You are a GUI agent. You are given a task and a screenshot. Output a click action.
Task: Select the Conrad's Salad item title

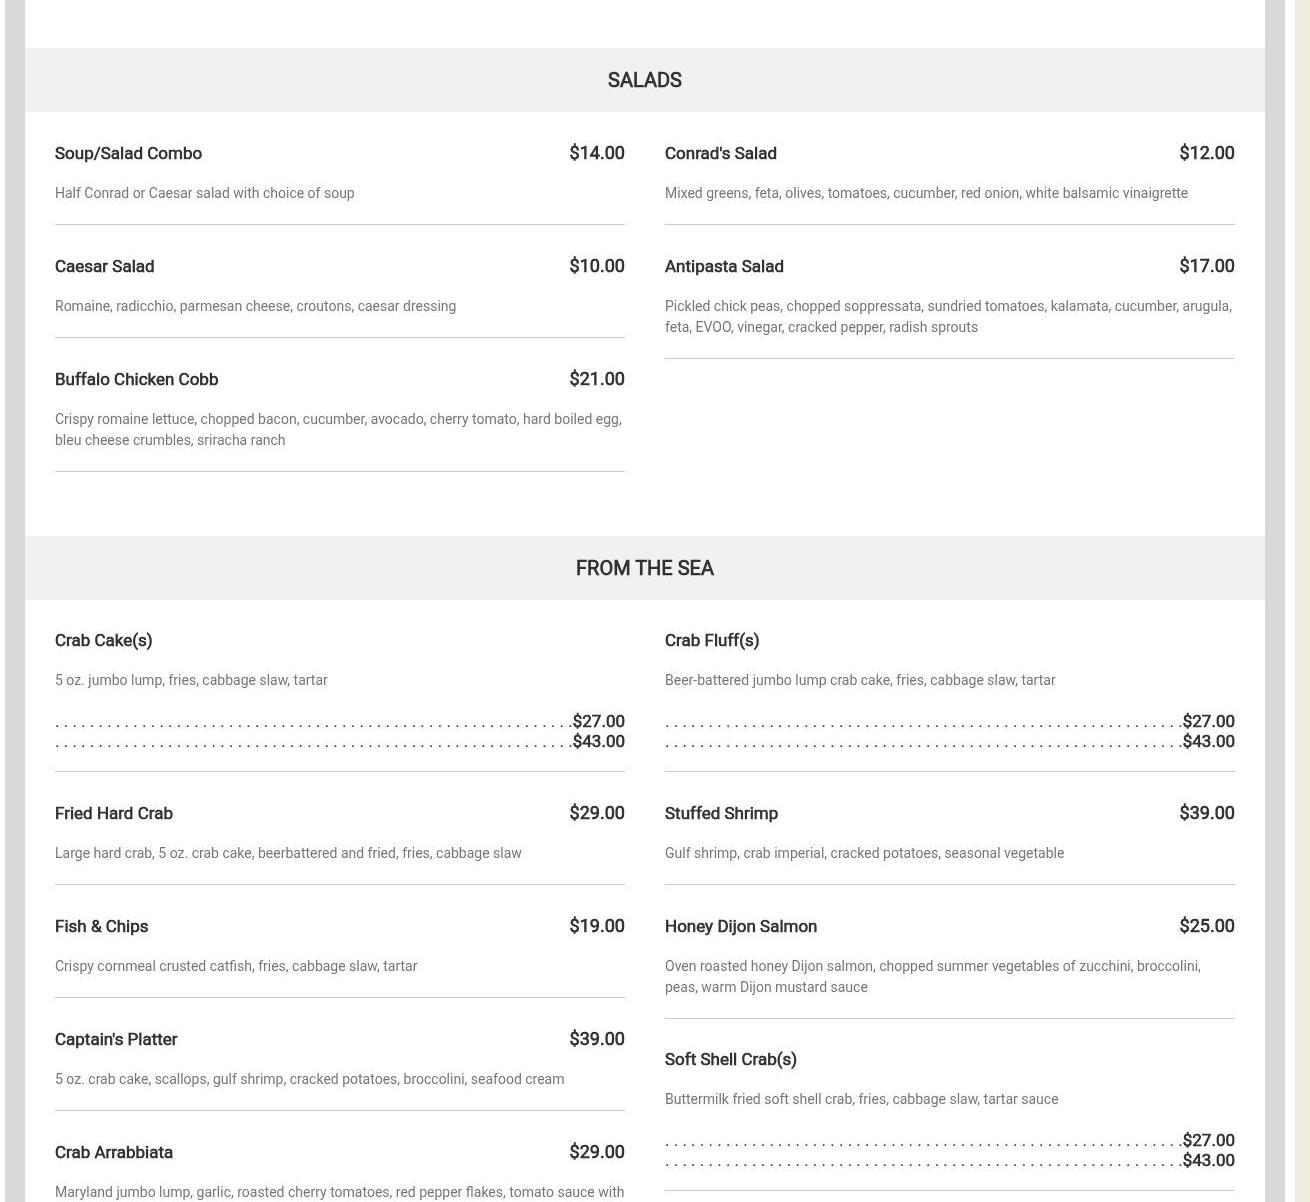point(720,153)
